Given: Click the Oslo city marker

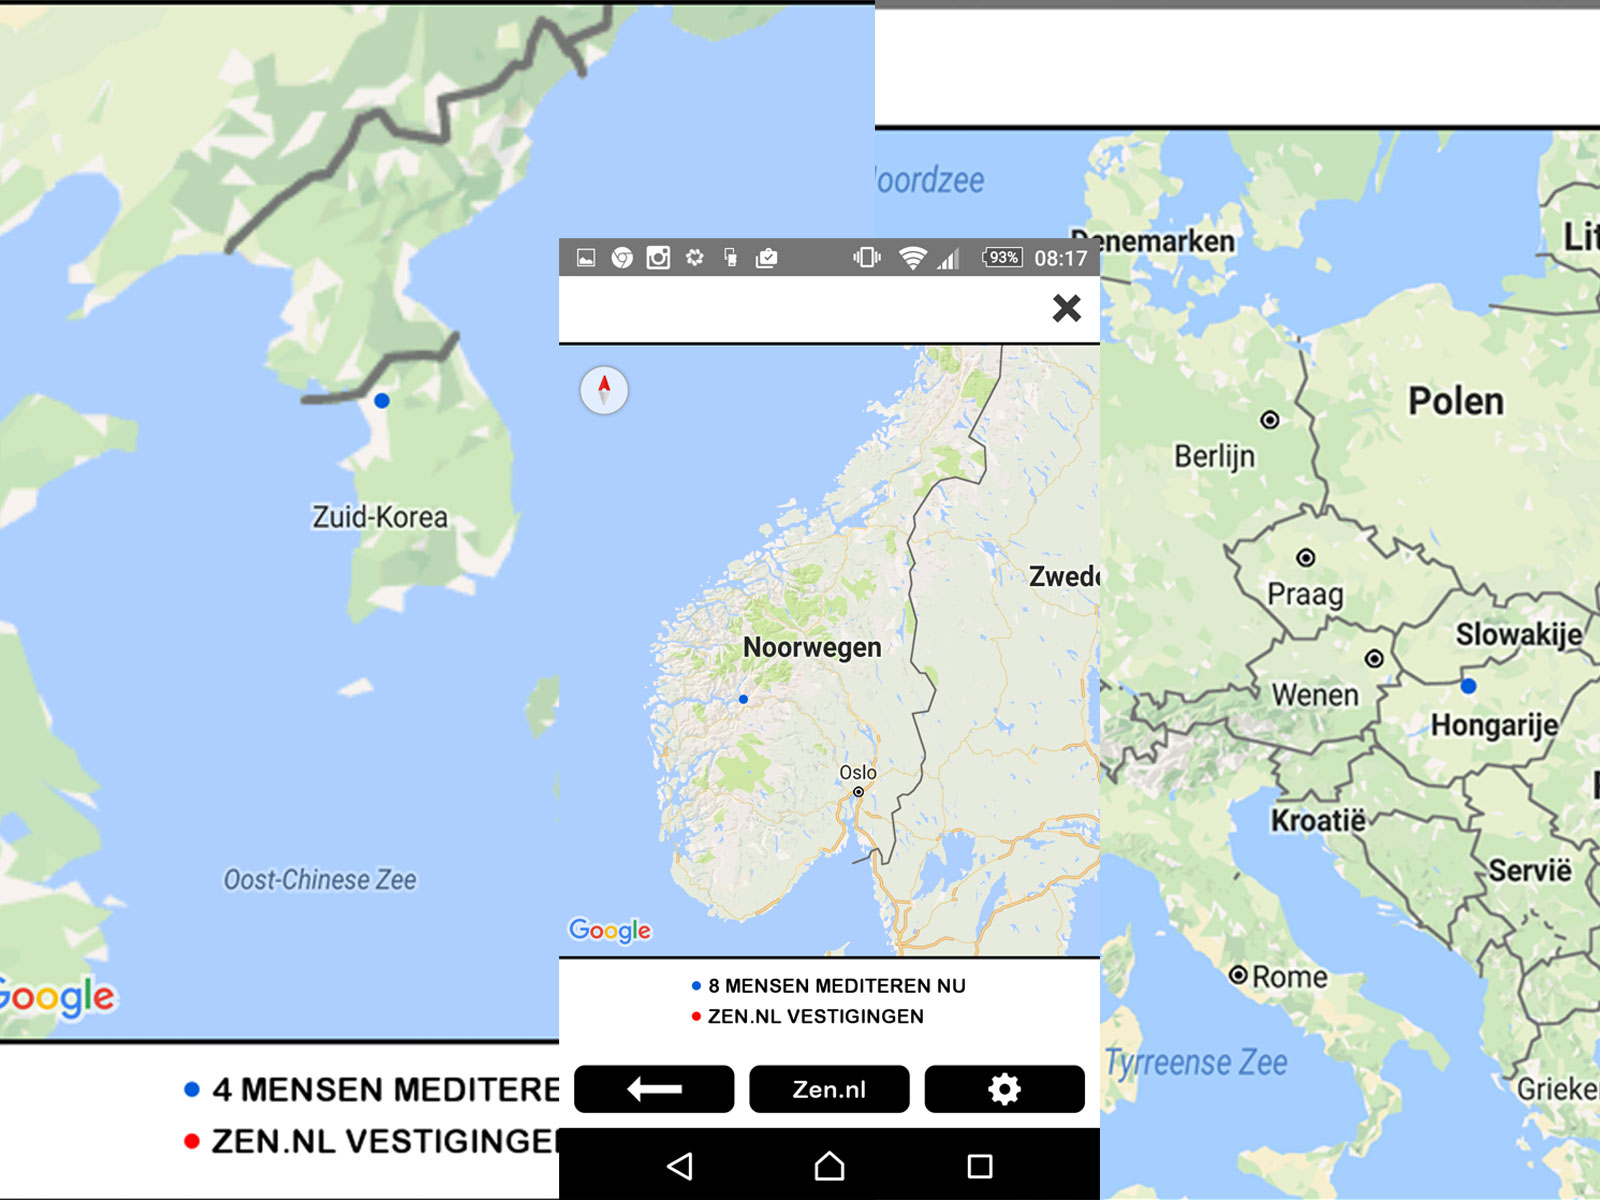Looking at the screenshot, I should [x=858, y=792].
